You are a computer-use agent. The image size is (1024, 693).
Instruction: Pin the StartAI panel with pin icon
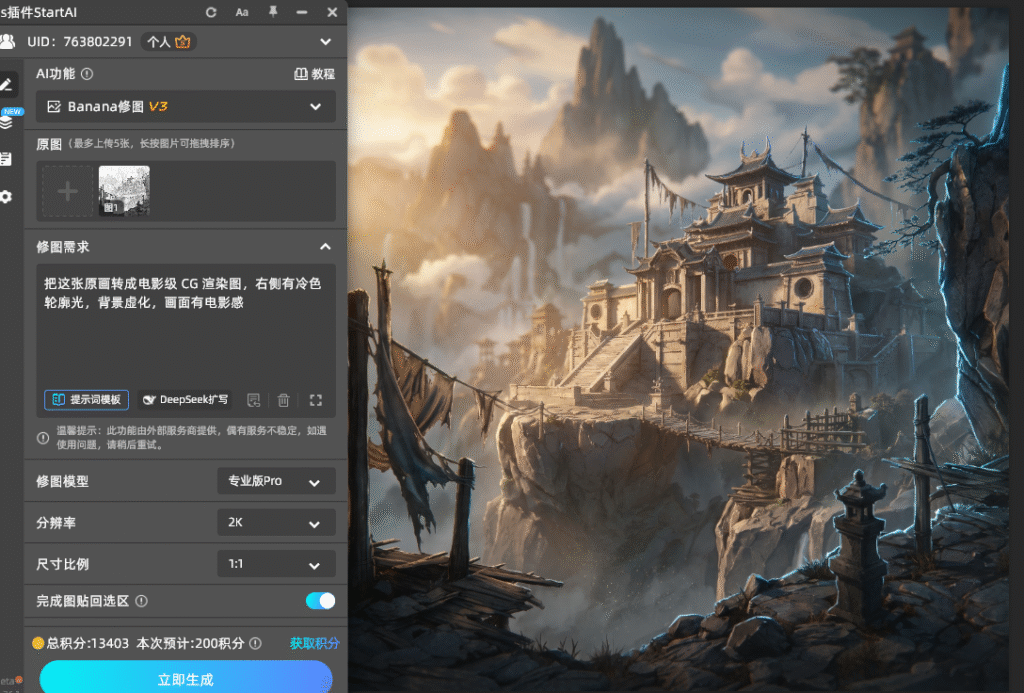coord(273,12)
